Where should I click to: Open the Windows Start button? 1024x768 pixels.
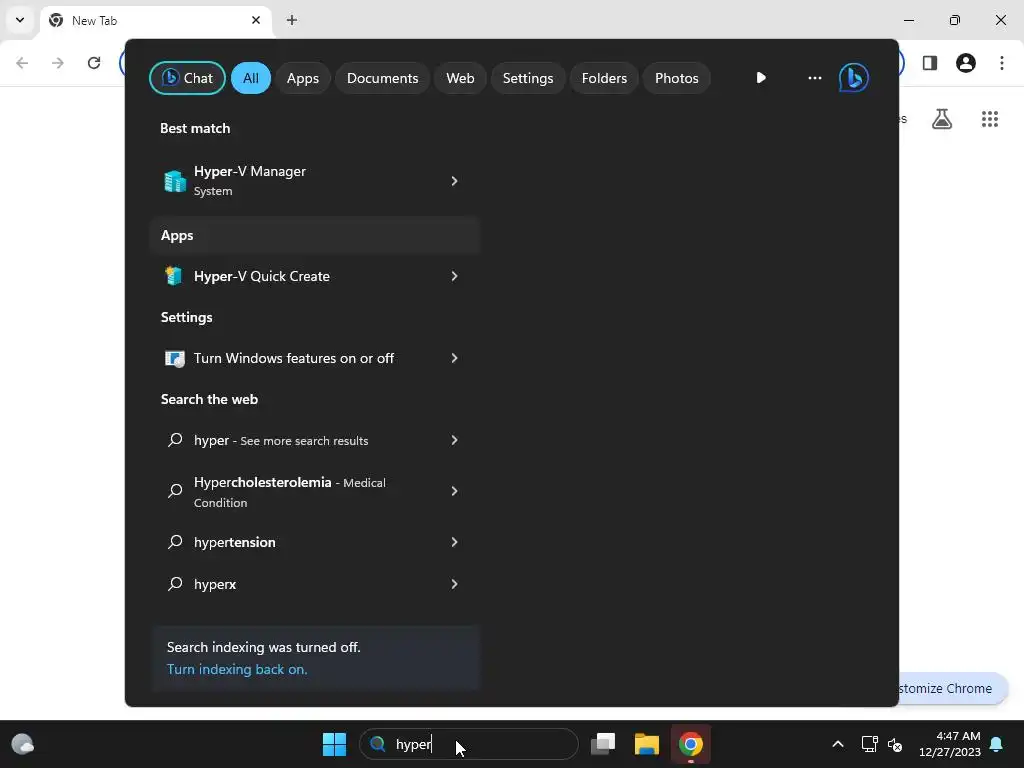click(334, 744)
